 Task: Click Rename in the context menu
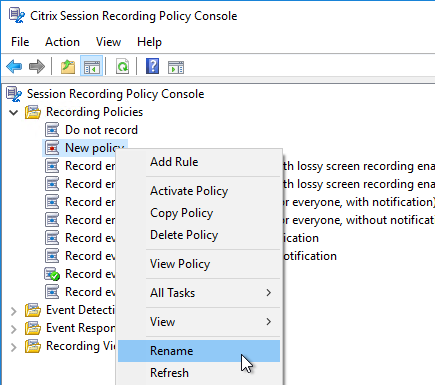pos(199,351)
